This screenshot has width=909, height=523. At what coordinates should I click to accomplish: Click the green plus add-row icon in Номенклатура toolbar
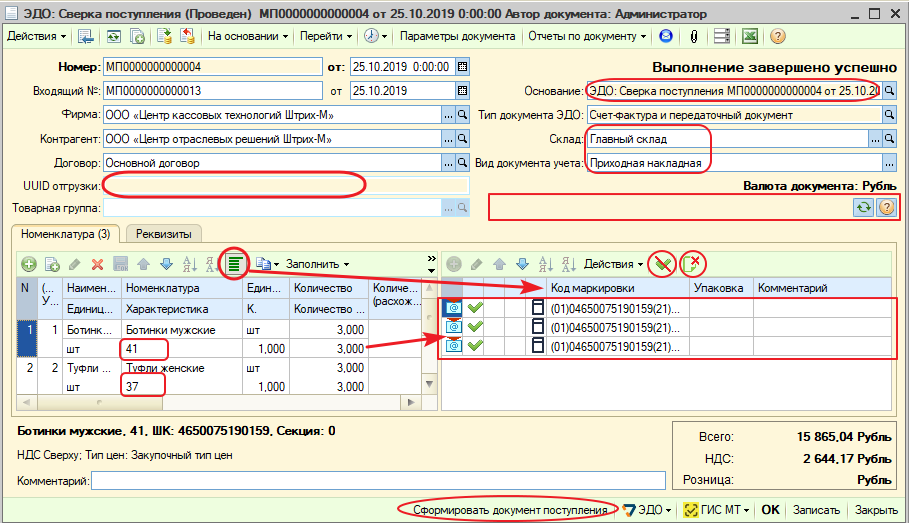coord(28,264)
